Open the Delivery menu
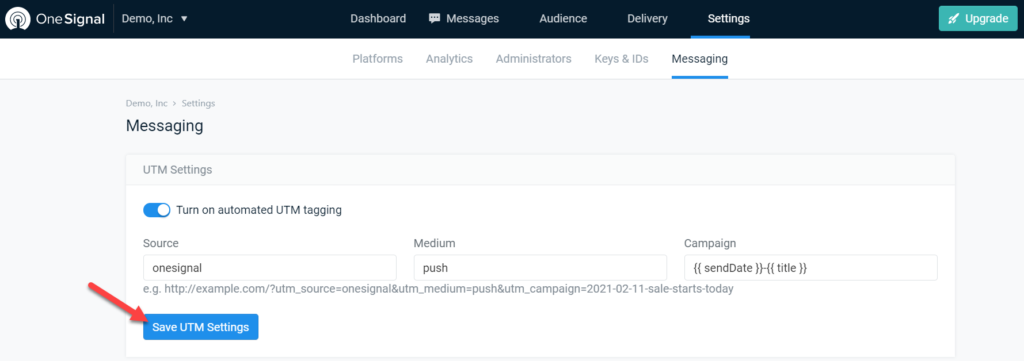The image size is (1024, 361). point(647,19)
